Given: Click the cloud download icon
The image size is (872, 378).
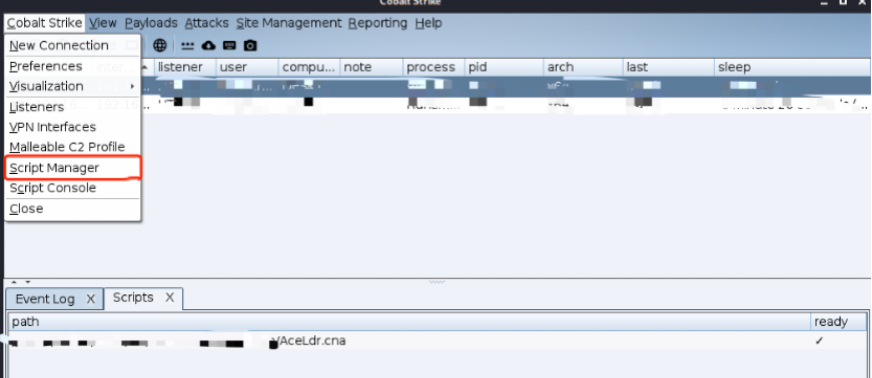Looking at the screenshot, I should point(209,46).
